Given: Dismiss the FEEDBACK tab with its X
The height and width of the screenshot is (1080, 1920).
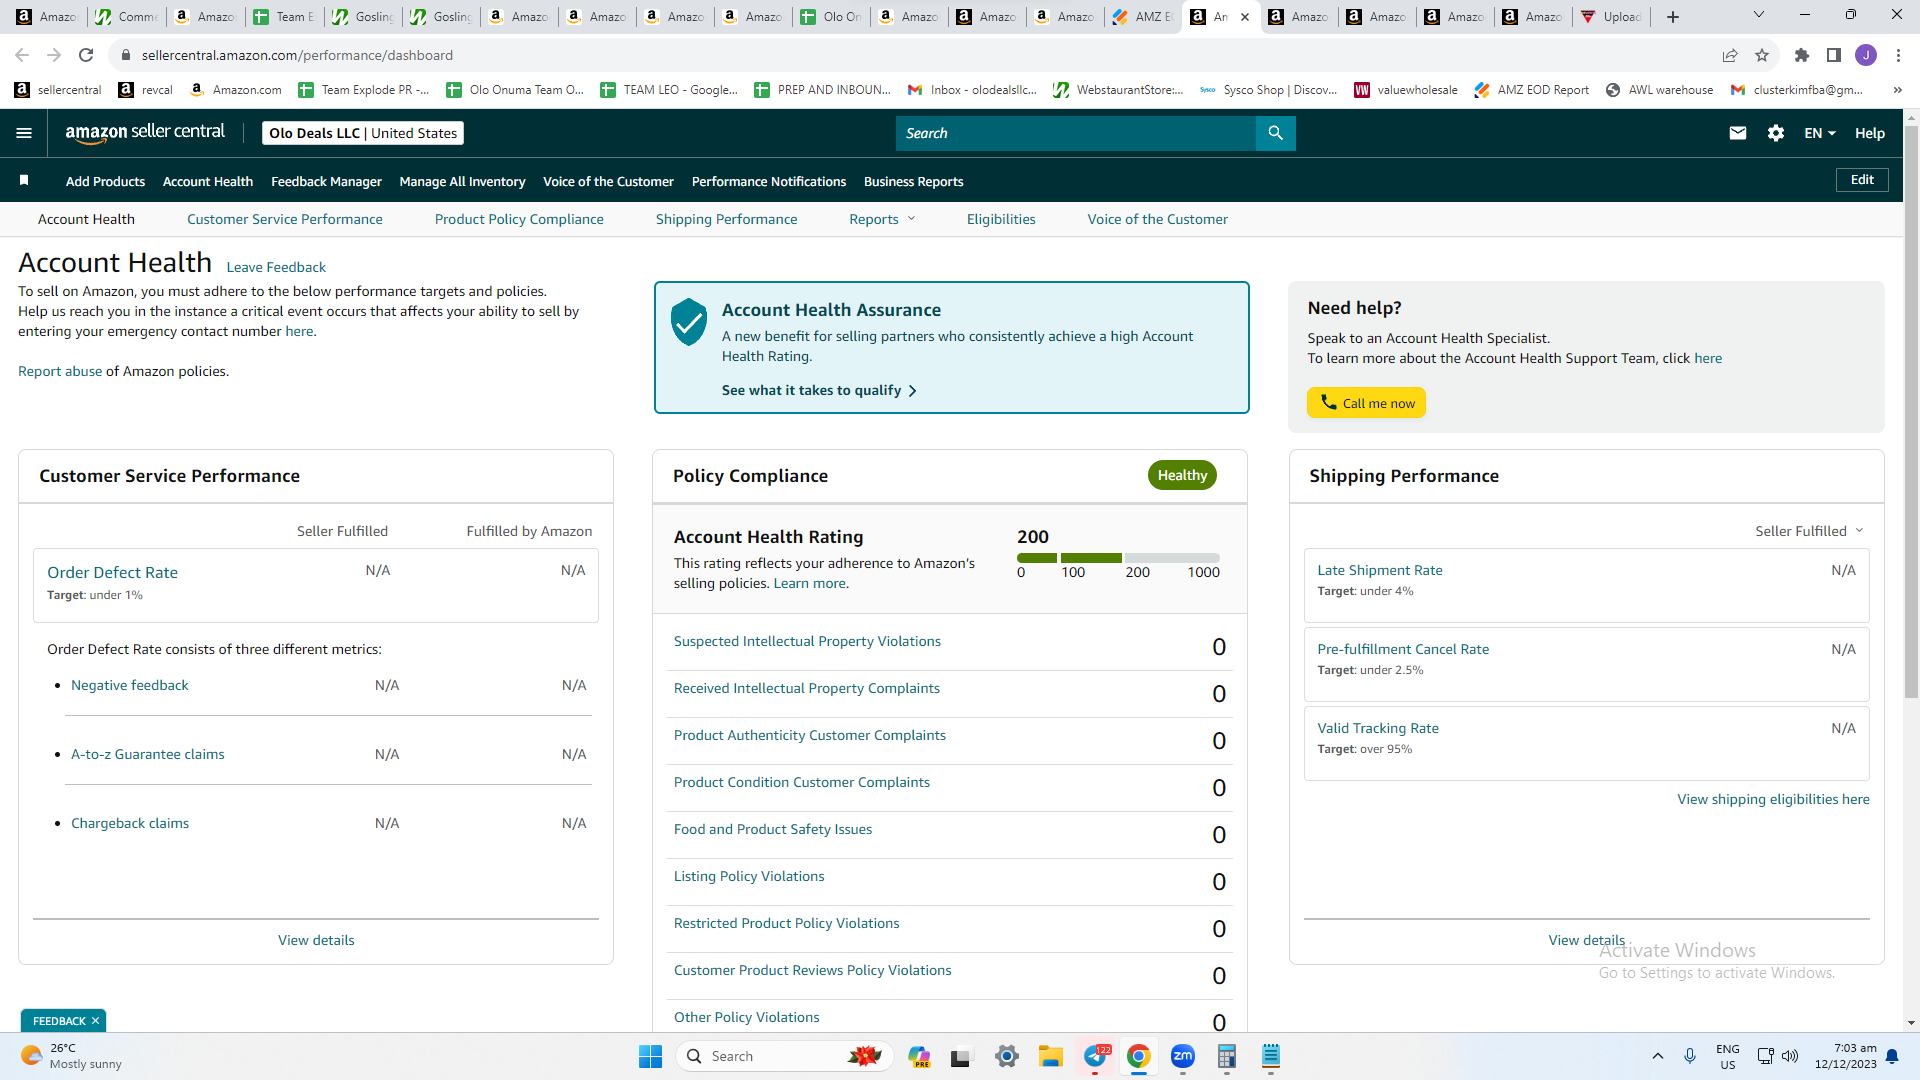Looking at the screenshot, I should click(95, 1021).
